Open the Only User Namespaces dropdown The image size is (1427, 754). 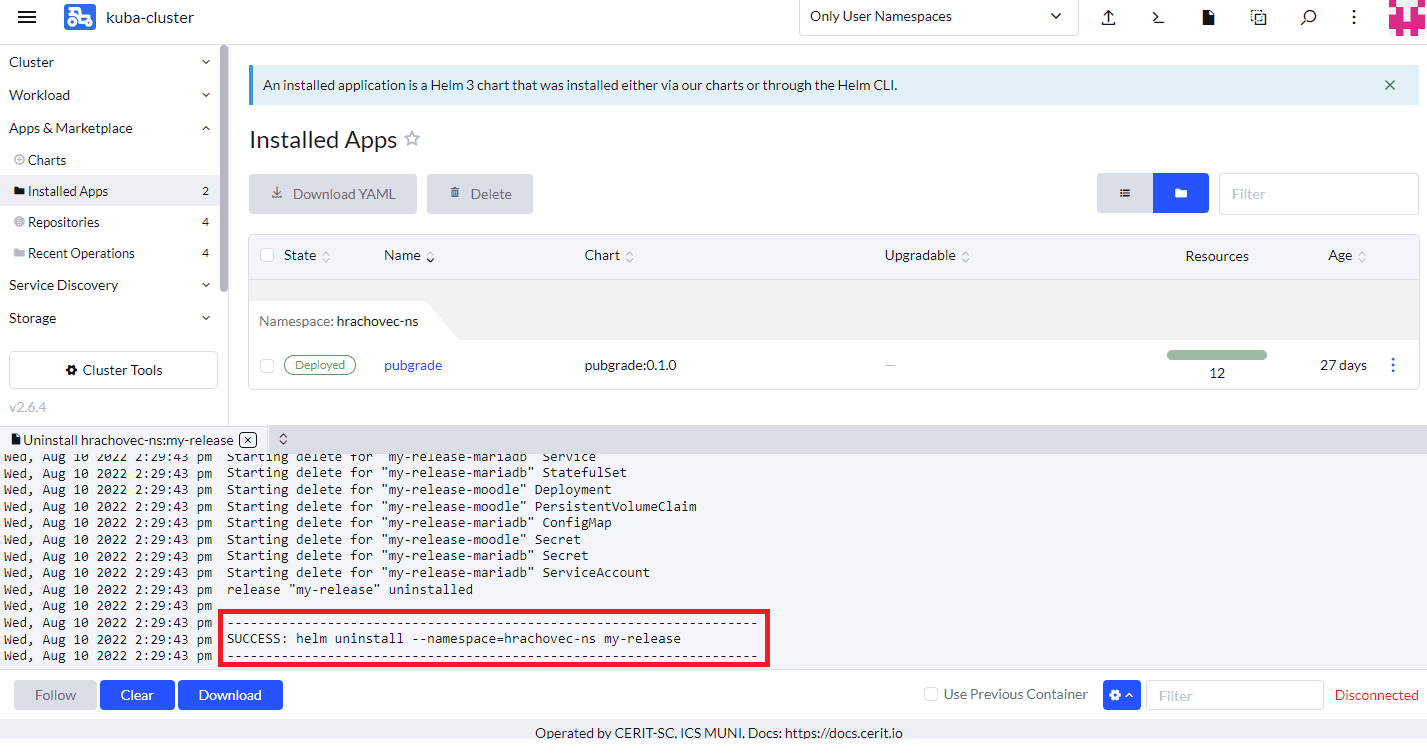tap(938, 17)
